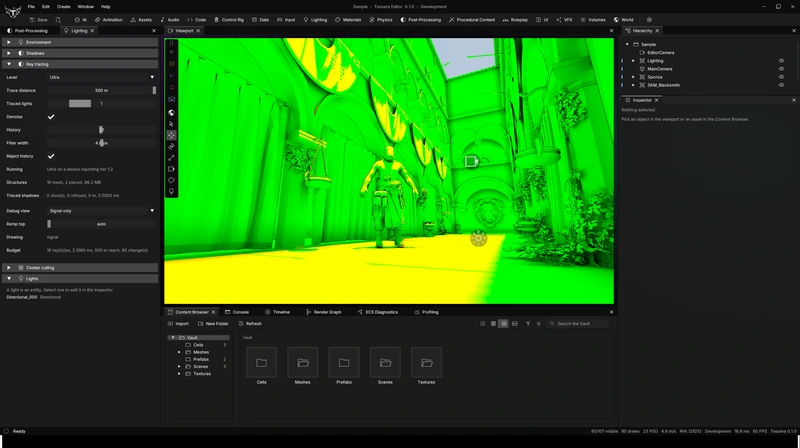Collapse the Sample node in Hierarchy
The width and height of the screenshot is (800, 448).
(627, 44)
